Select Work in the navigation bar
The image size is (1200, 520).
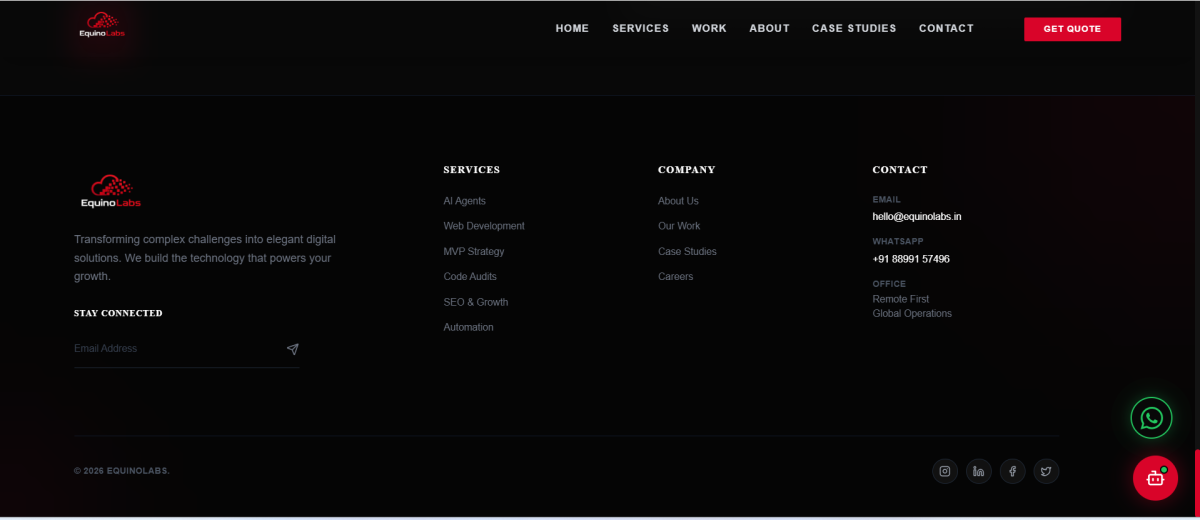point(709,29)
